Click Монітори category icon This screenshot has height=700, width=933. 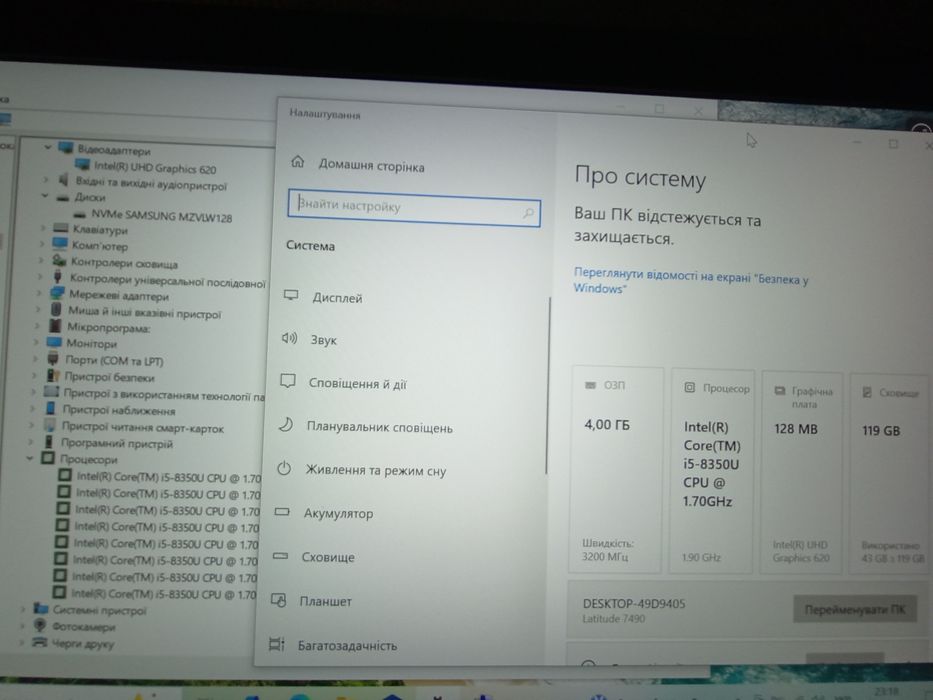coord(54,342)
